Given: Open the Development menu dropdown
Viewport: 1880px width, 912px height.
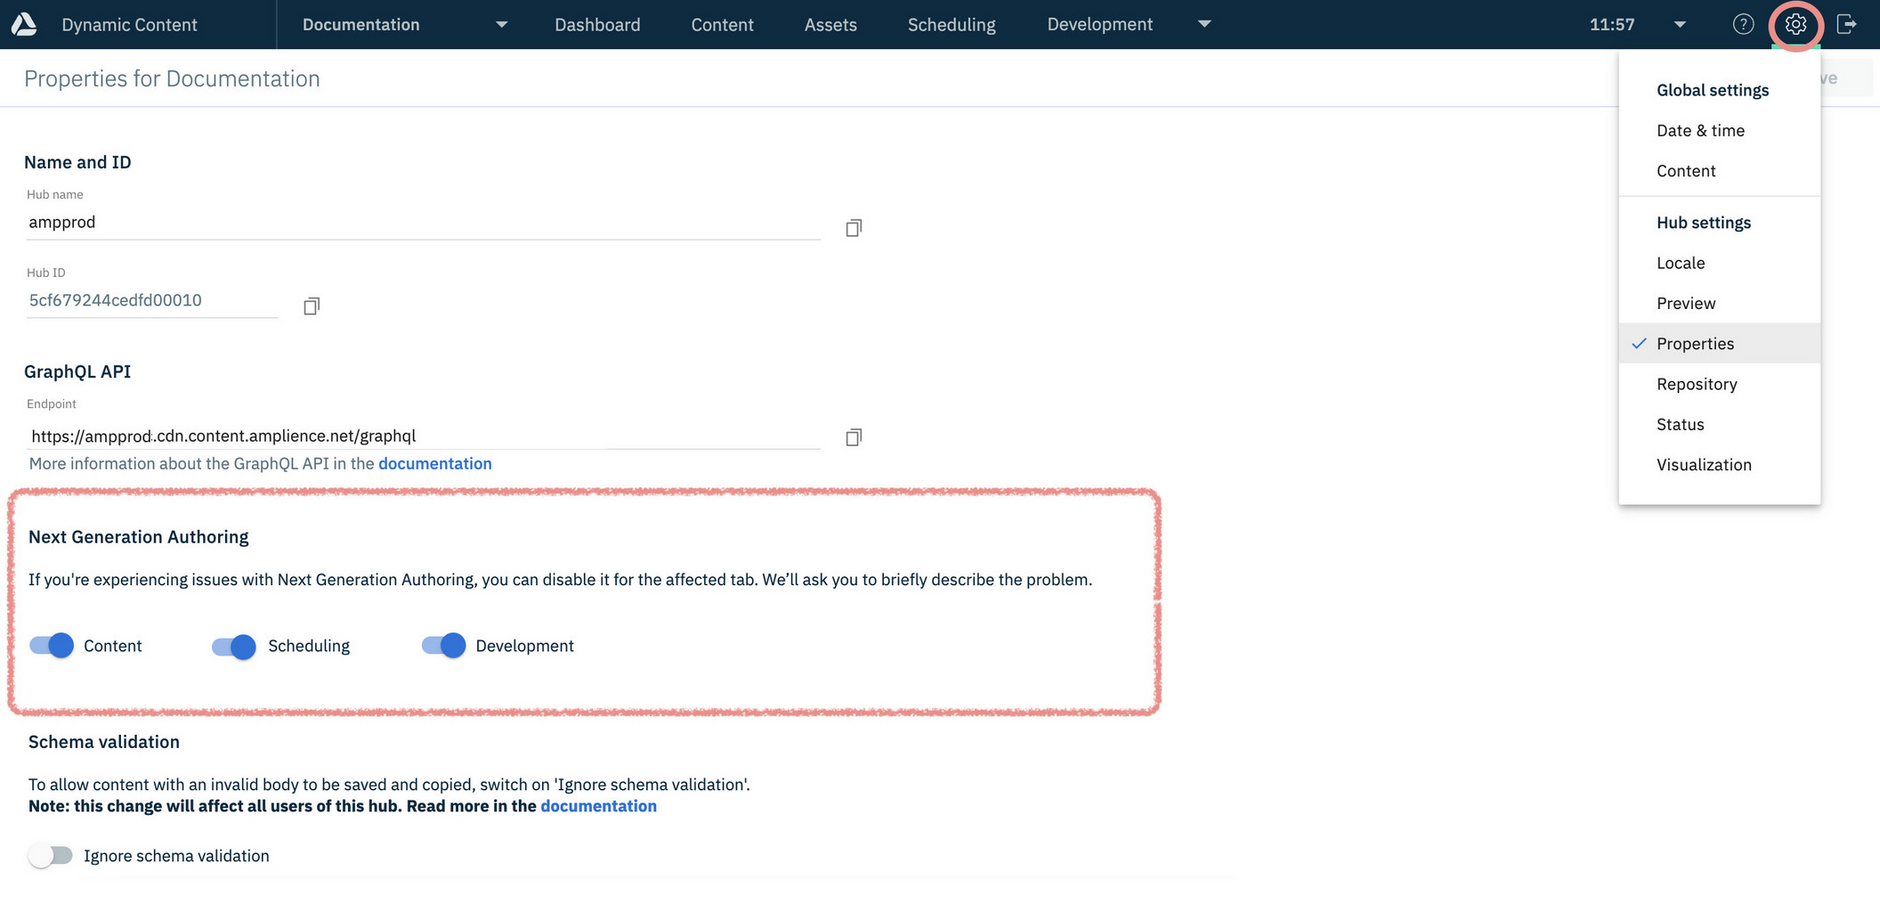Looking at the screenshot, I should 1205,24.
